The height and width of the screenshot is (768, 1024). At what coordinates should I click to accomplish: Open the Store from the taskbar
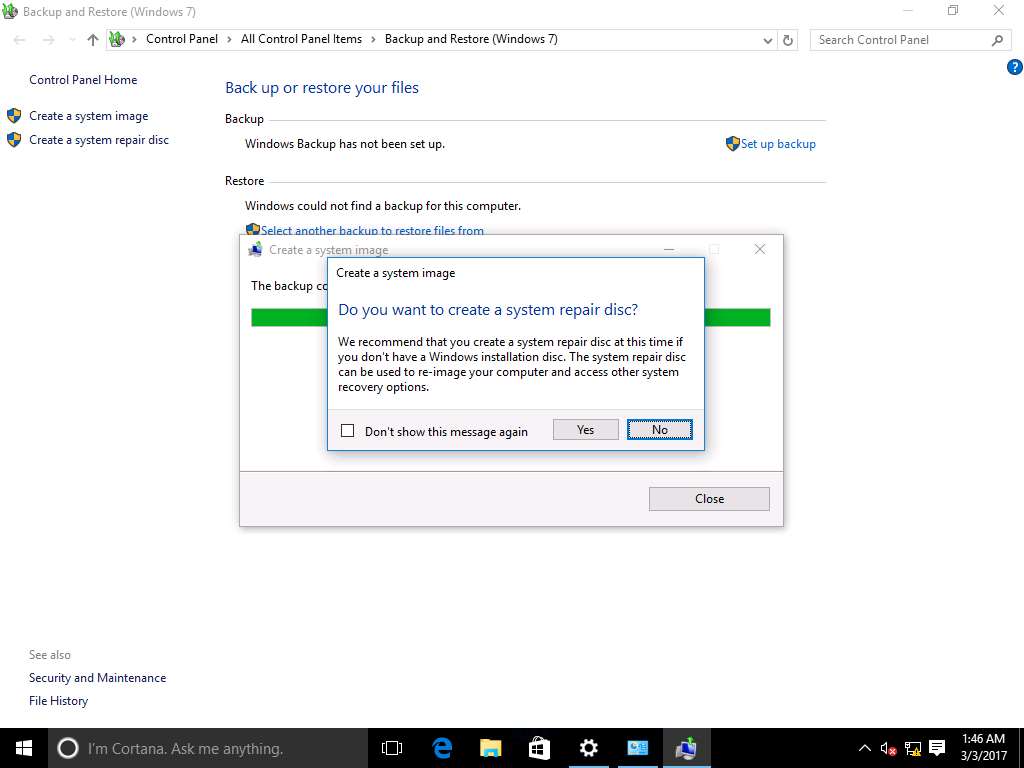tap(539, 748)
